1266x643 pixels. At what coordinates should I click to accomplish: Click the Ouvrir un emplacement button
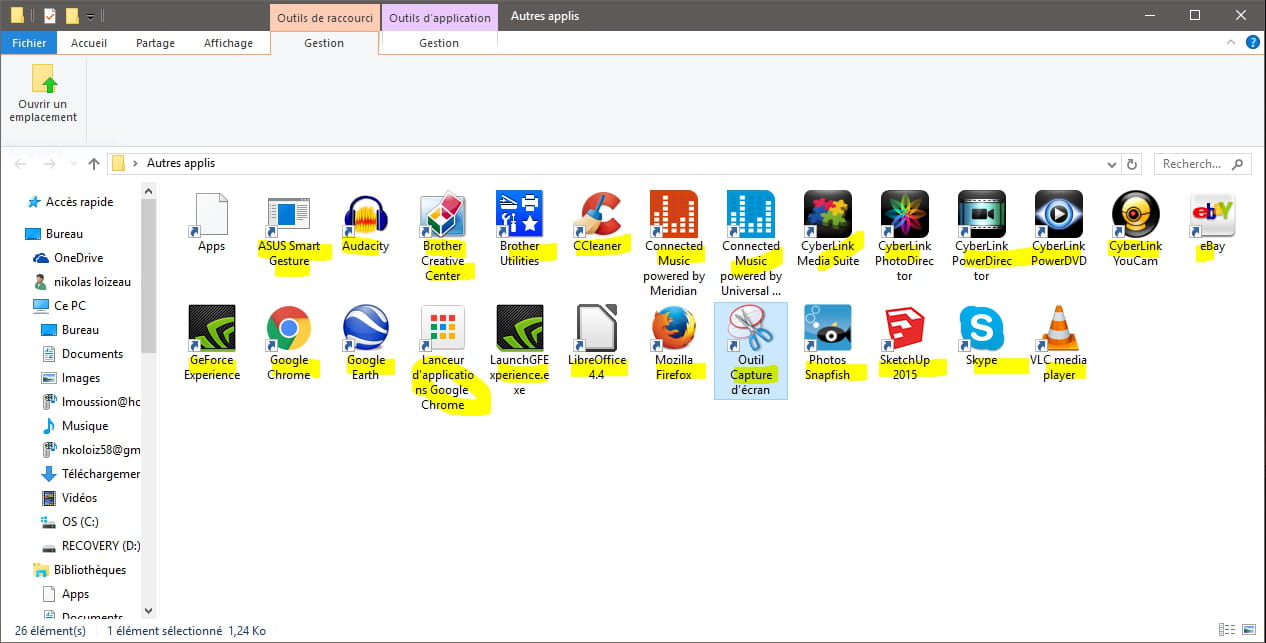point(43,95)
